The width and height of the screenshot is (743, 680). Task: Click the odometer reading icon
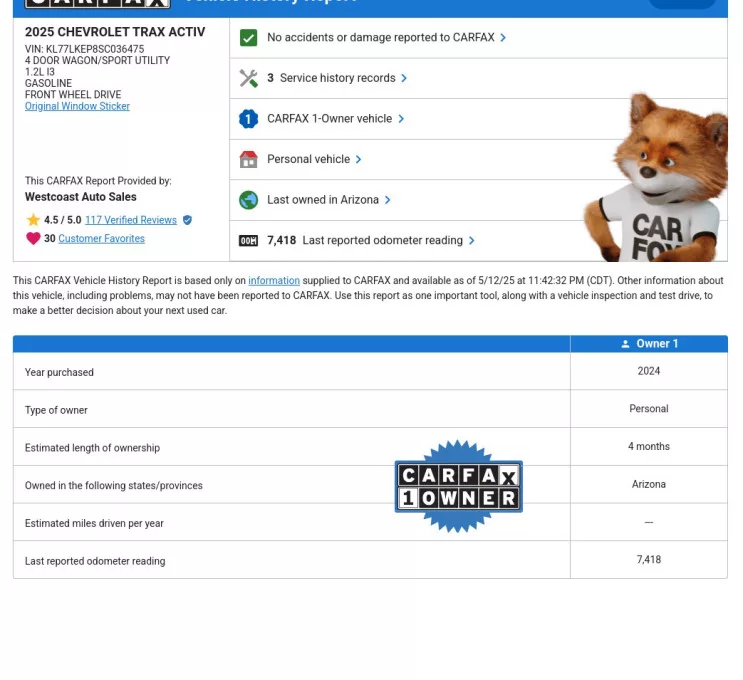[249, 241]
